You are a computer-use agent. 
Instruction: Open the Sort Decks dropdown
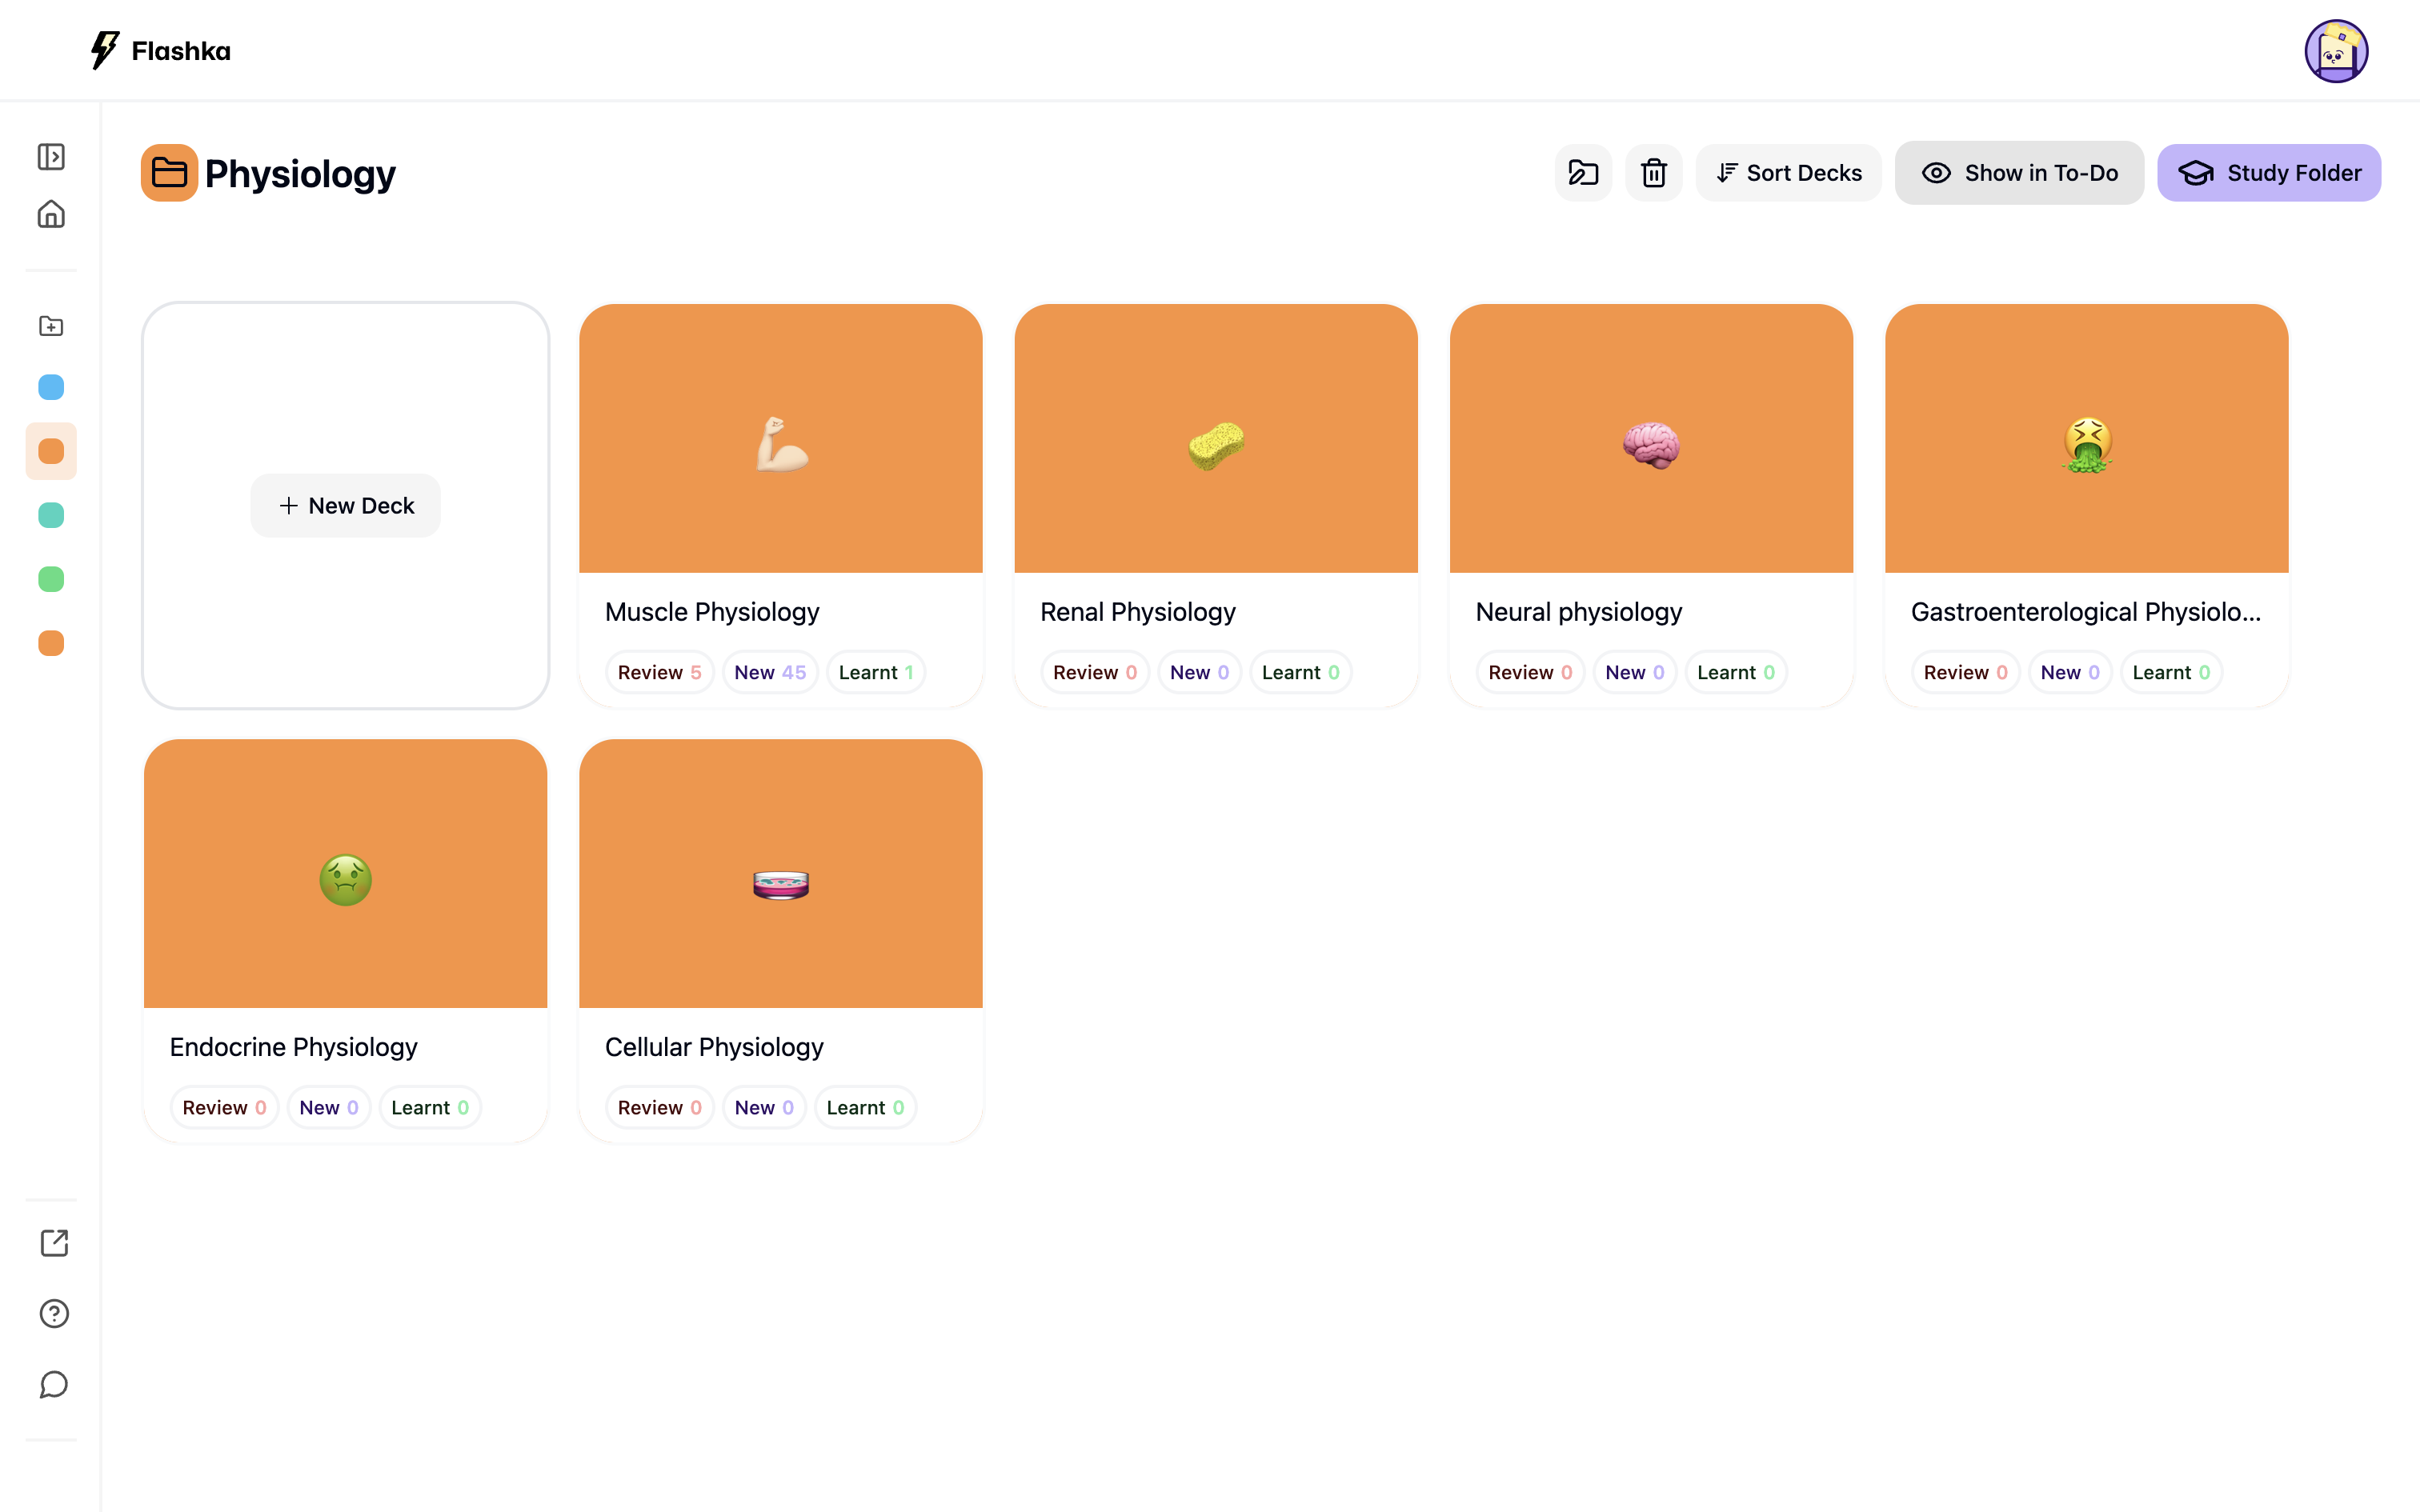[1788, 173]
